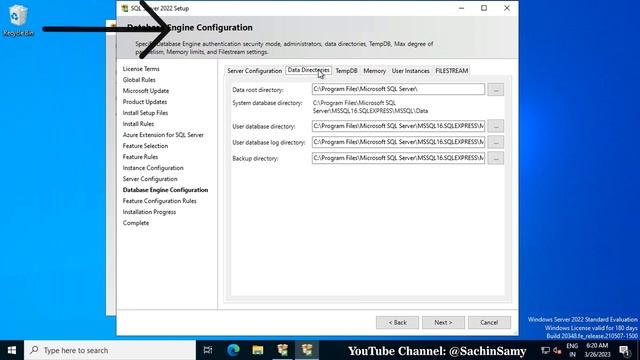The image size is (640, 360).
Task: Click the User database directory field
Action: [398, 126]
